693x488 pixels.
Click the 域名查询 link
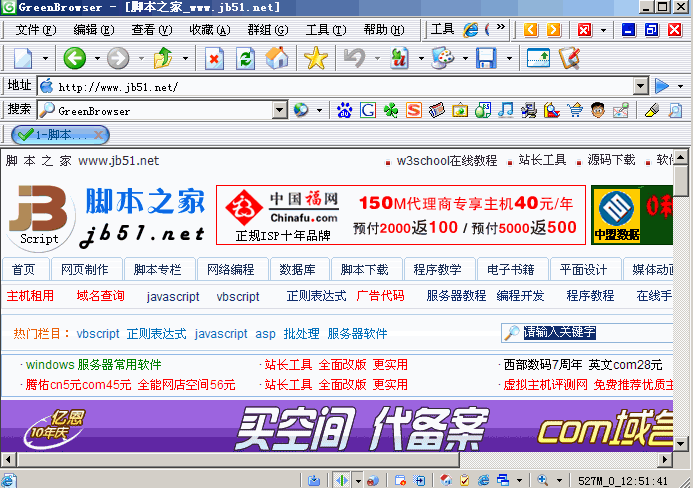tap(100, 296)
